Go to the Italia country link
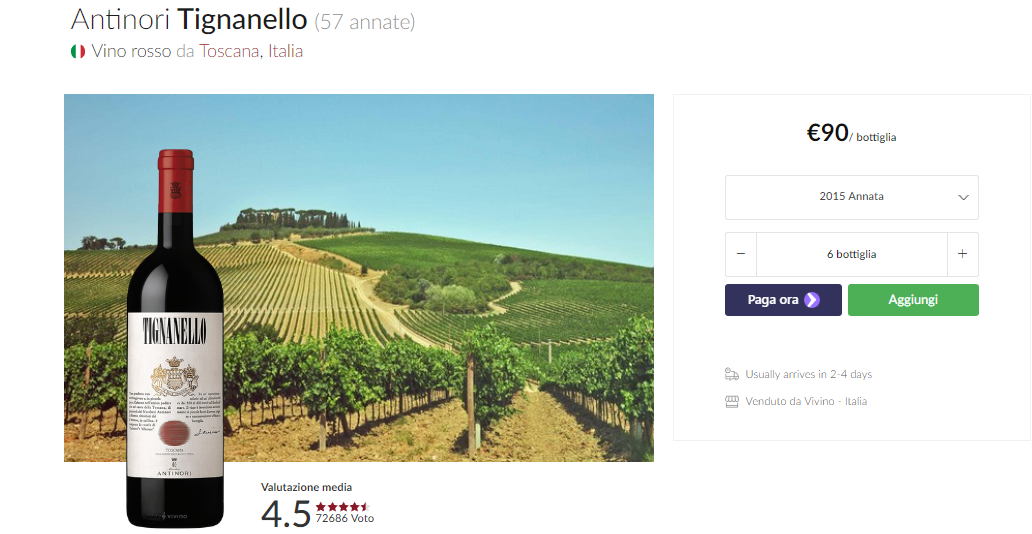The width and height of the screenshot is (1032, 534). click(285, 51)
